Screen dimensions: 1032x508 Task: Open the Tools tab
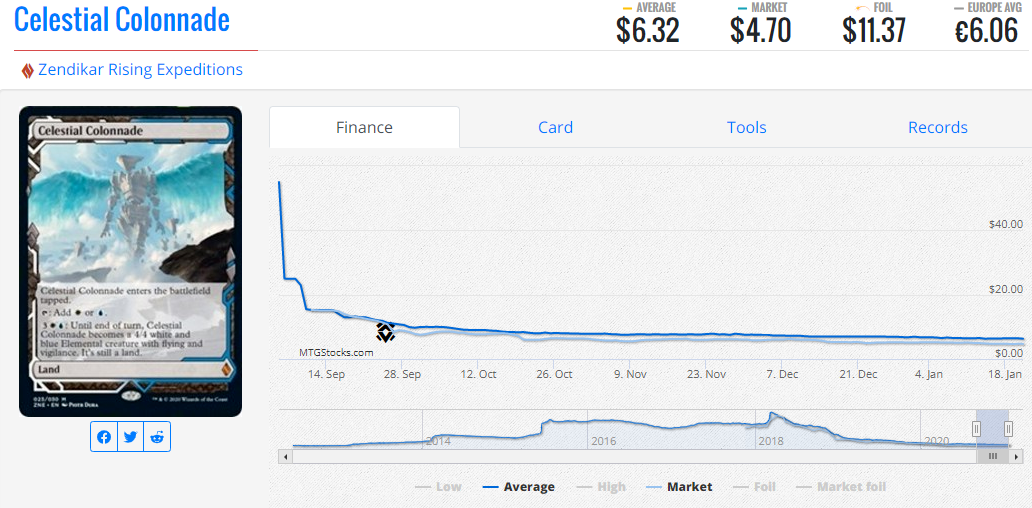pyautogui.click(x=746, y=127)
